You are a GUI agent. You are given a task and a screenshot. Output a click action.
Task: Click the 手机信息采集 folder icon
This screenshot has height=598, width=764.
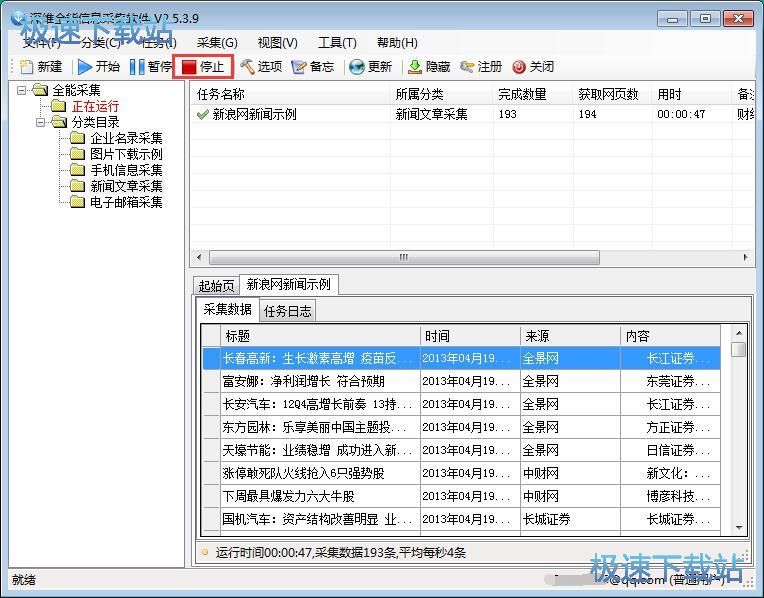click(x=77, y=170)
